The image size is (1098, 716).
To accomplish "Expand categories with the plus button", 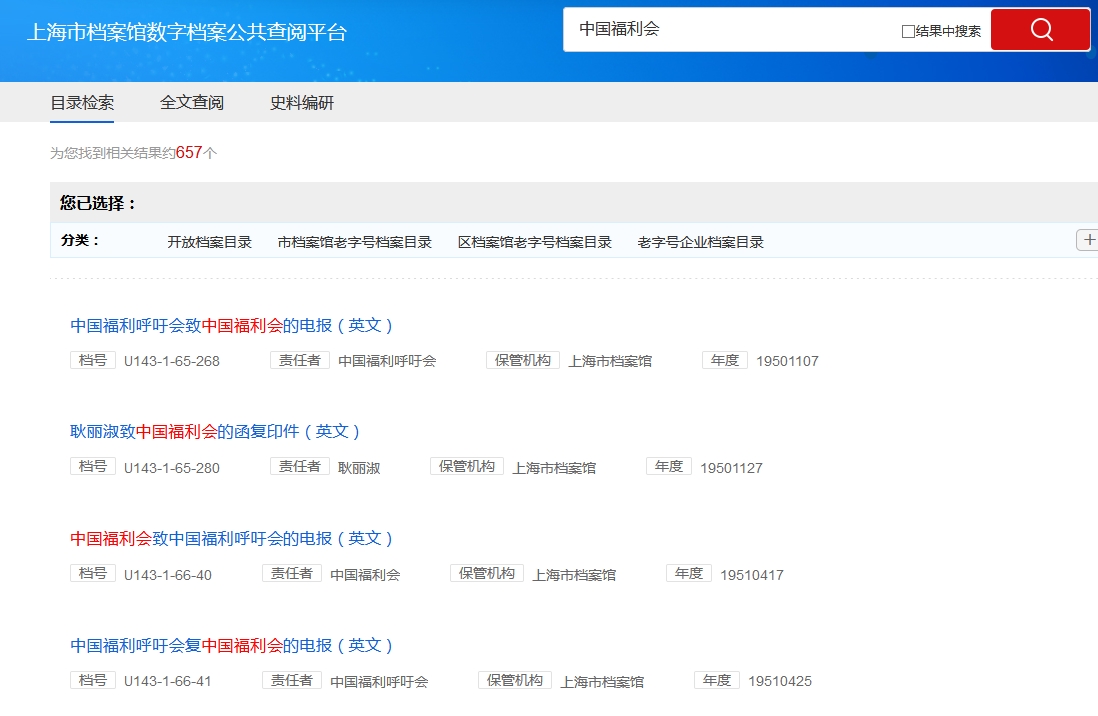I will (1088, 240).
